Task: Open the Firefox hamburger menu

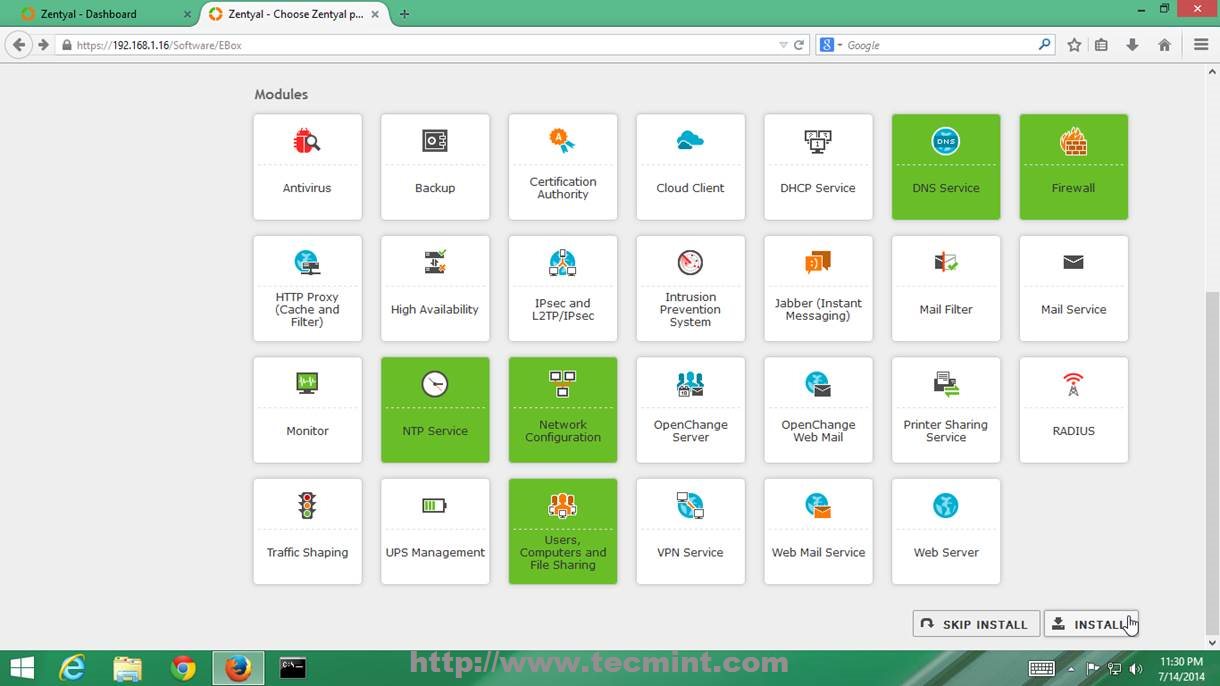Action: pyautogui.click(x=1201, y=45)
